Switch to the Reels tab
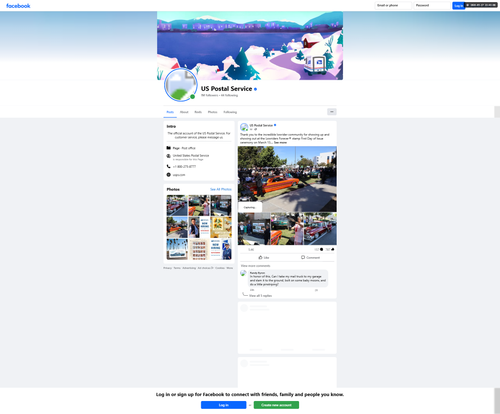 198,112
